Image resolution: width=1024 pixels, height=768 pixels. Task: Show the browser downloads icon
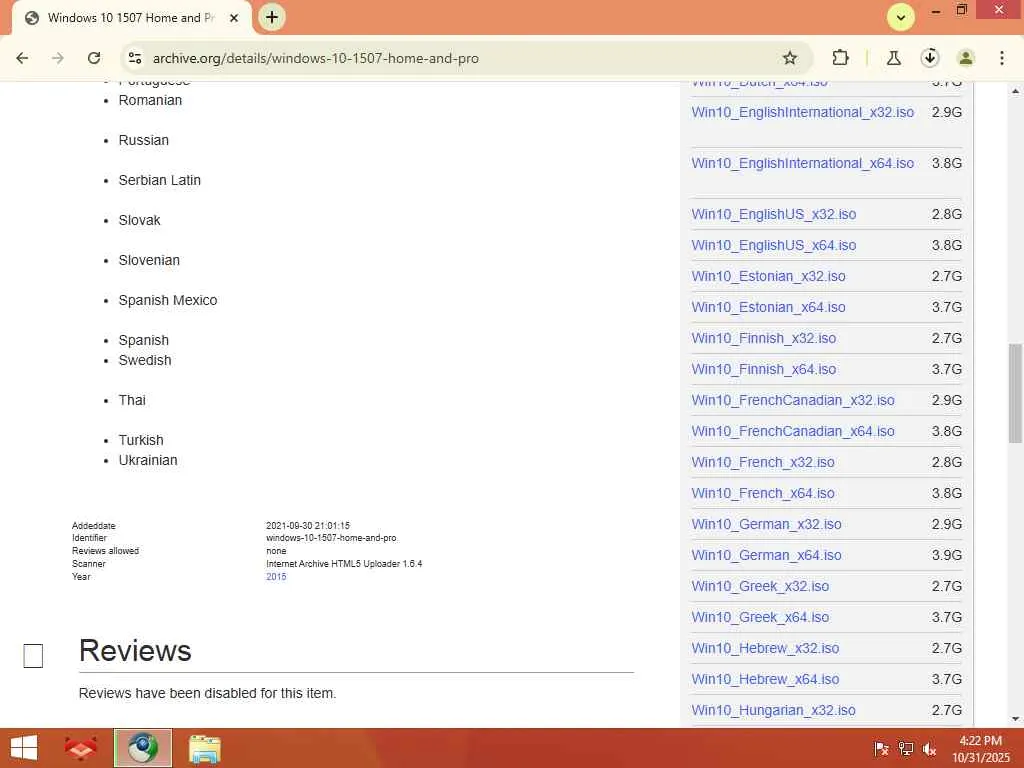pos(930,58)
